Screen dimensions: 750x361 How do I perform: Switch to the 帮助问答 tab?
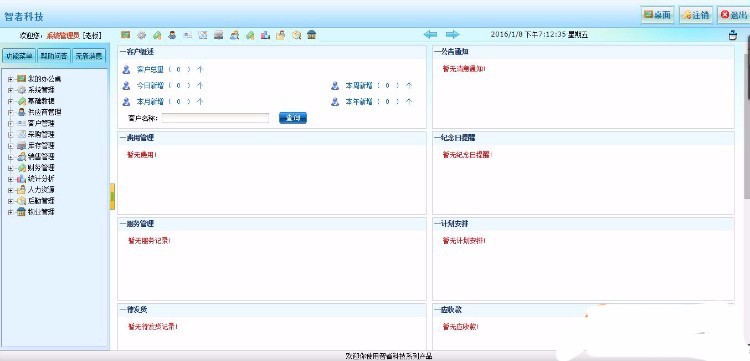click(54, 55)
